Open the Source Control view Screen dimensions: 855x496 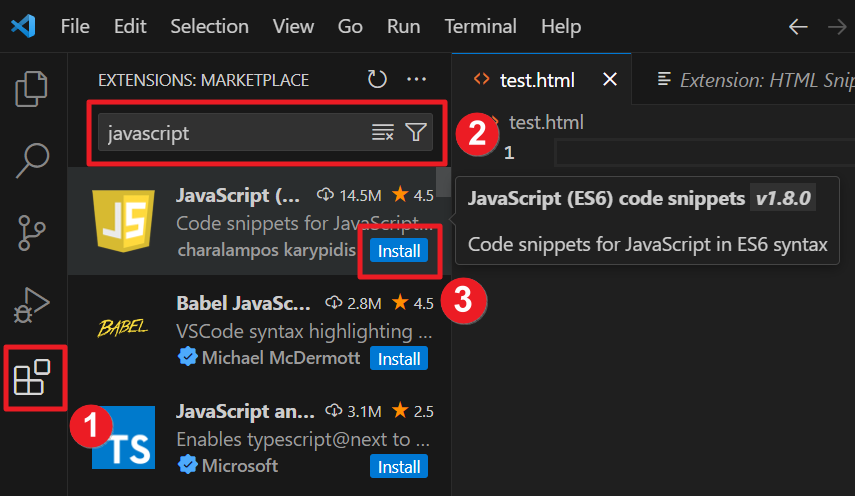[x=32, y=233]
